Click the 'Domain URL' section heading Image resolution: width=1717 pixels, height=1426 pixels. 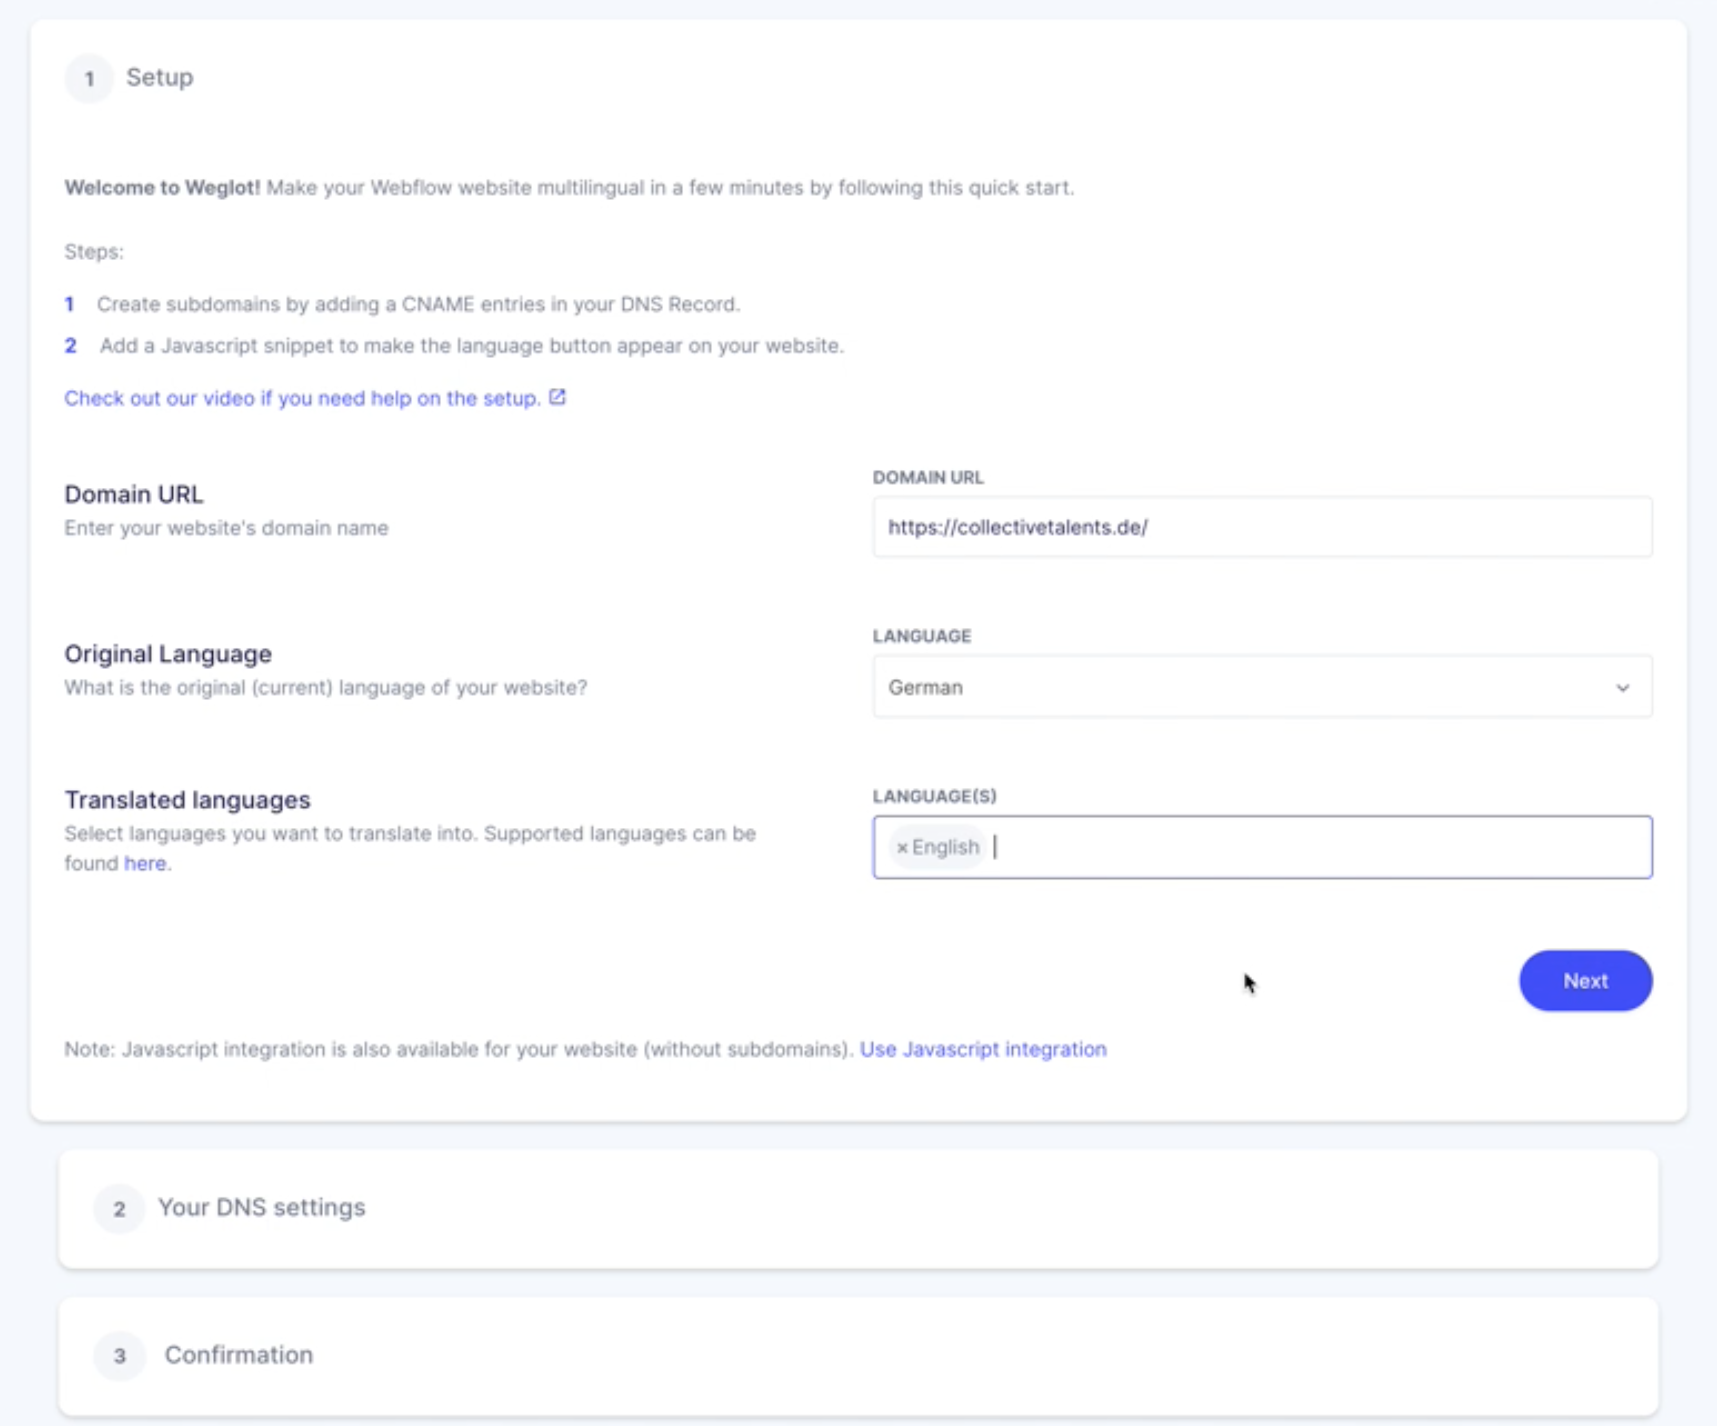(x=133, y=494)
